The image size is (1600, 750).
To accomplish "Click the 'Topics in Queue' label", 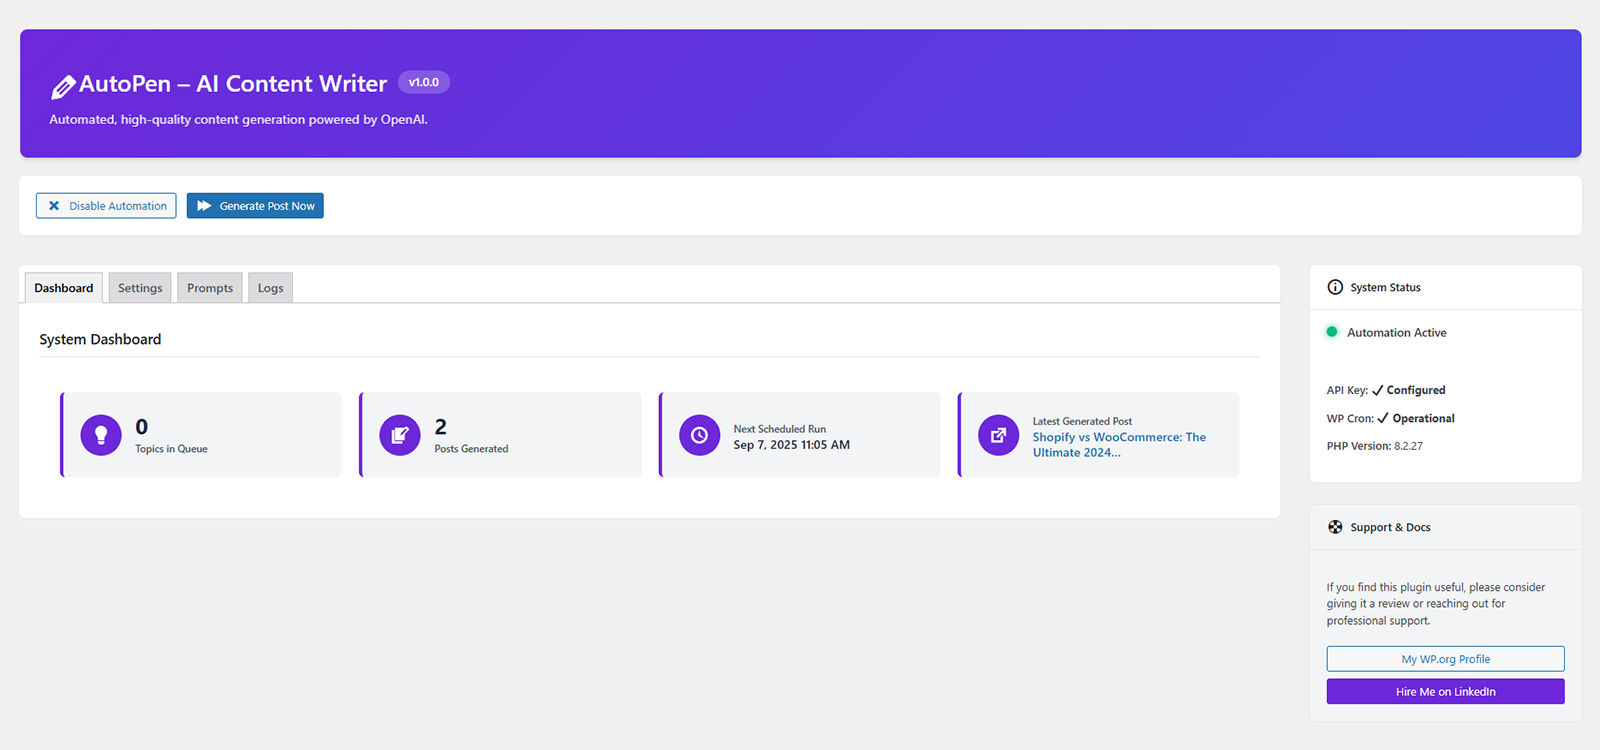I will pyautogui.click(x=171, y=449).
